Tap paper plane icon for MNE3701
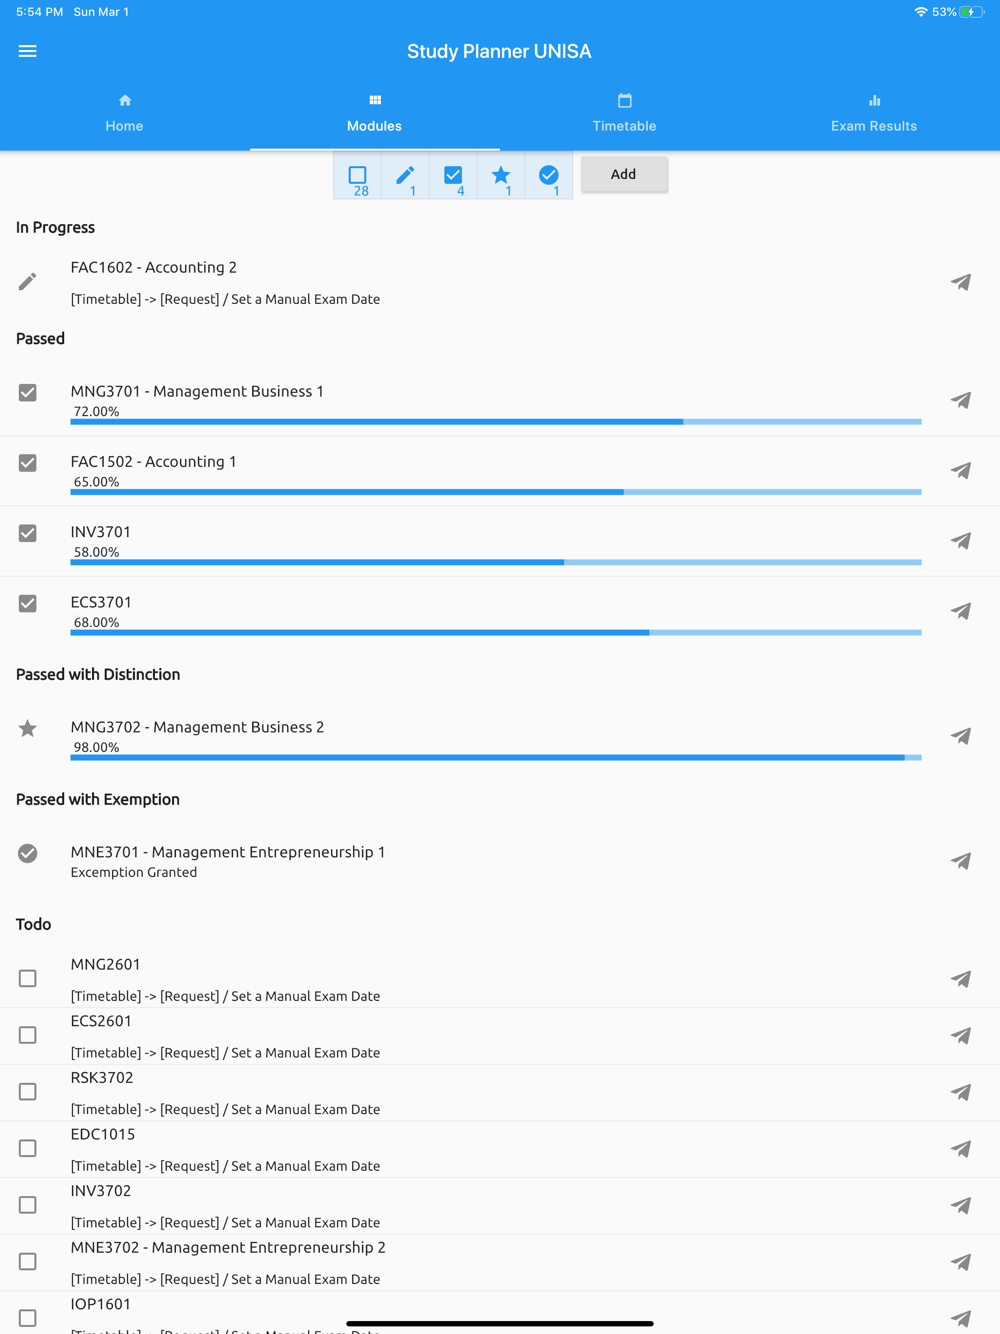The height and width of the screenshot is (1334, 1000). (961, 861)
